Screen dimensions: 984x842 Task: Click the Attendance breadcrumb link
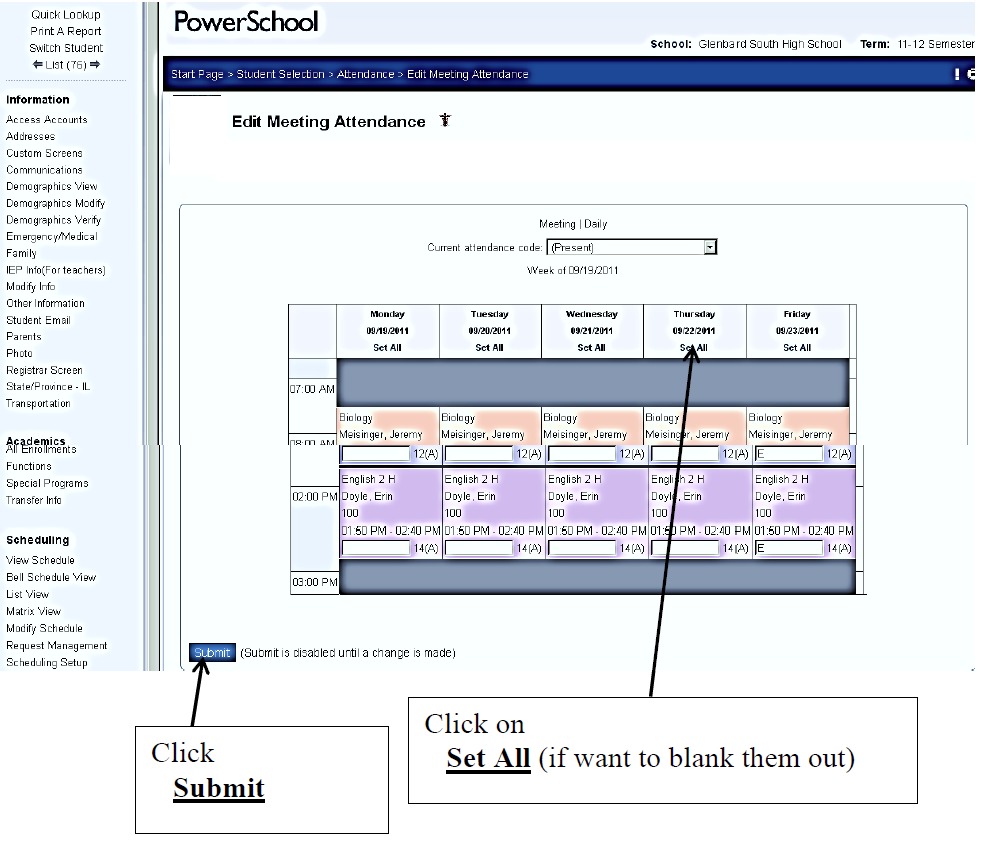point(366,74)
